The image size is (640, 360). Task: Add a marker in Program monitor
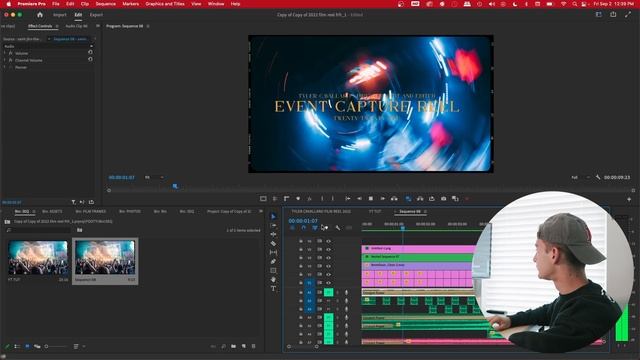click(x=298, y=199)
